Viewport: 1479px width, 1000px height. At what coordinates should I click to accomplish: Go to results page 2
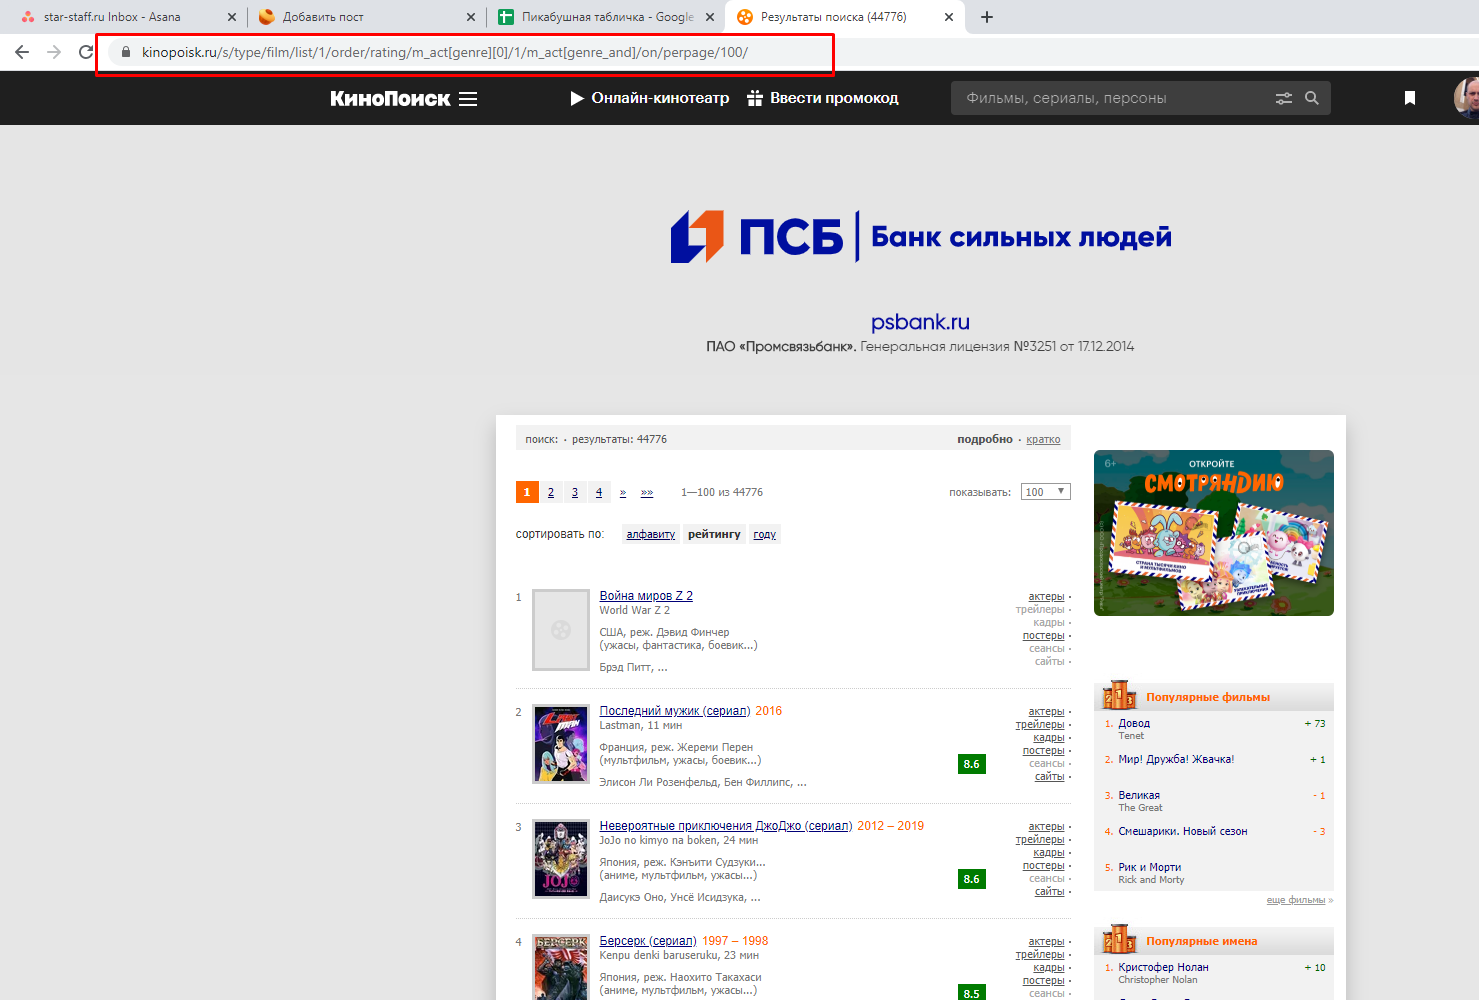[551, 492]
